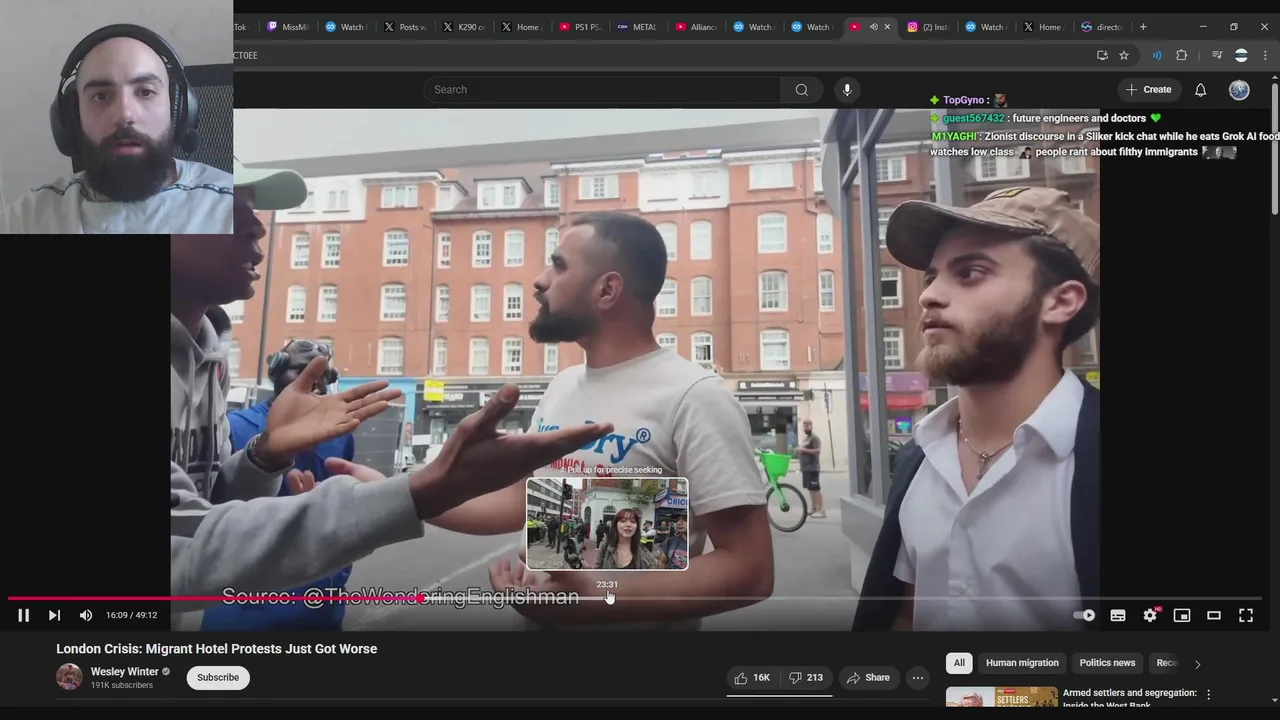Image resolution: width=1280 pixels, height=720 pixels.
Task: Open Armed settlers and segregation title
Action: [1129, 698]
